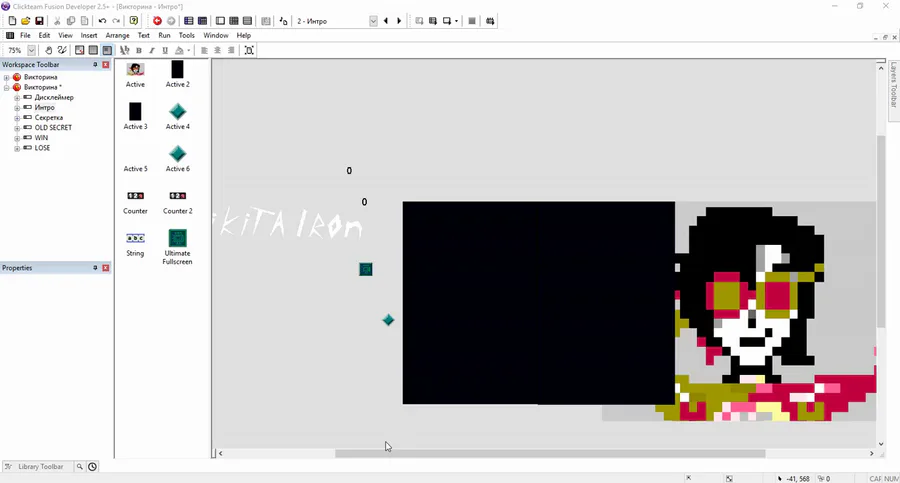The width and height of the screenshot is (900, 483).
Task: Toggle bold text formatting
Action: pyautogui.click(x=138, y=51)
